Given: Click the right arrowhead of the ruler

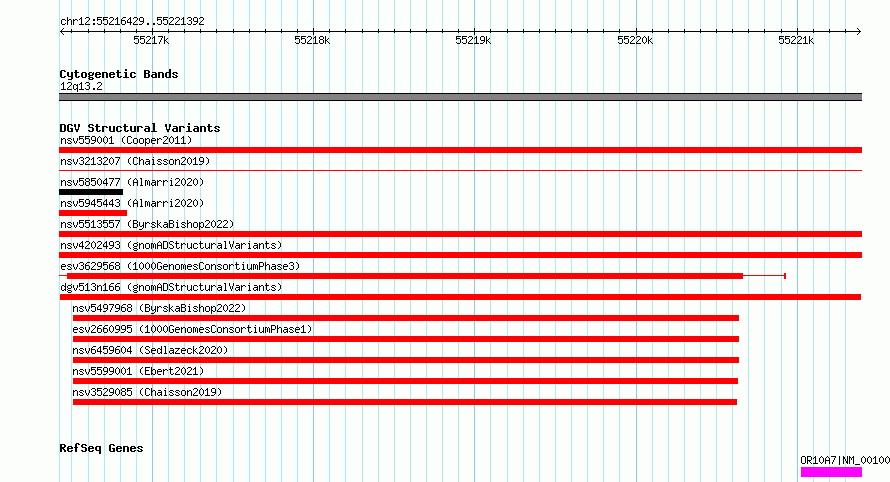Looking at the screenshot, I should [858, 32].
